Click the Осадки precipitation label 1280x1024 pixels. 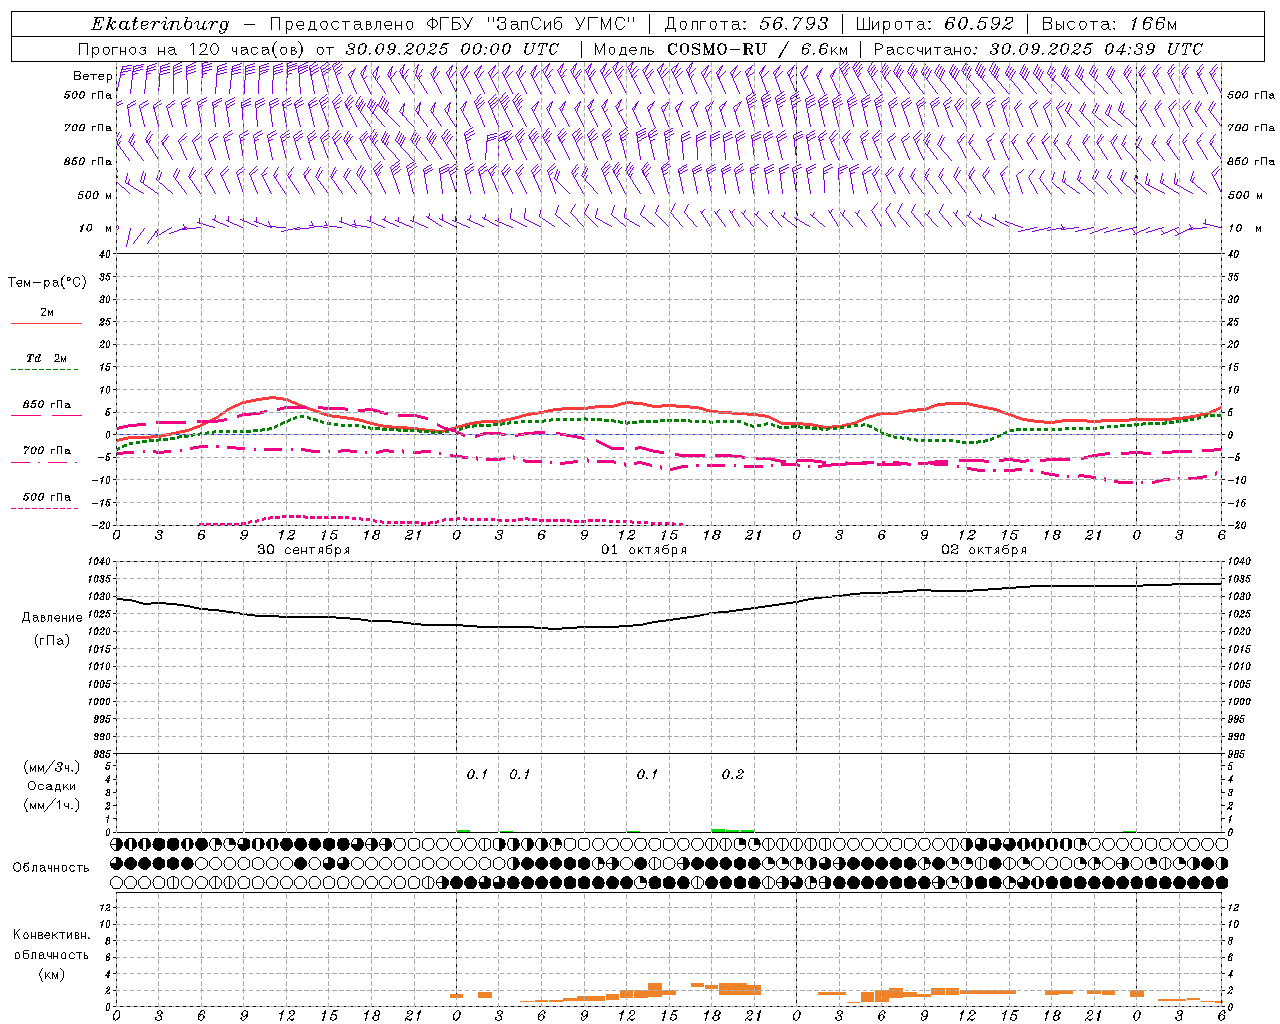click(52, 786)
